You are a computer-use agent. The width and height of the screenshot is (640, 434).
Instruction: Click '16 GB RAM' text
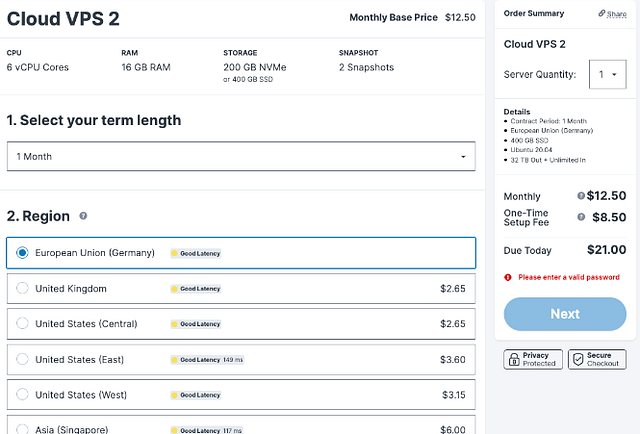(x=146, y=67)
